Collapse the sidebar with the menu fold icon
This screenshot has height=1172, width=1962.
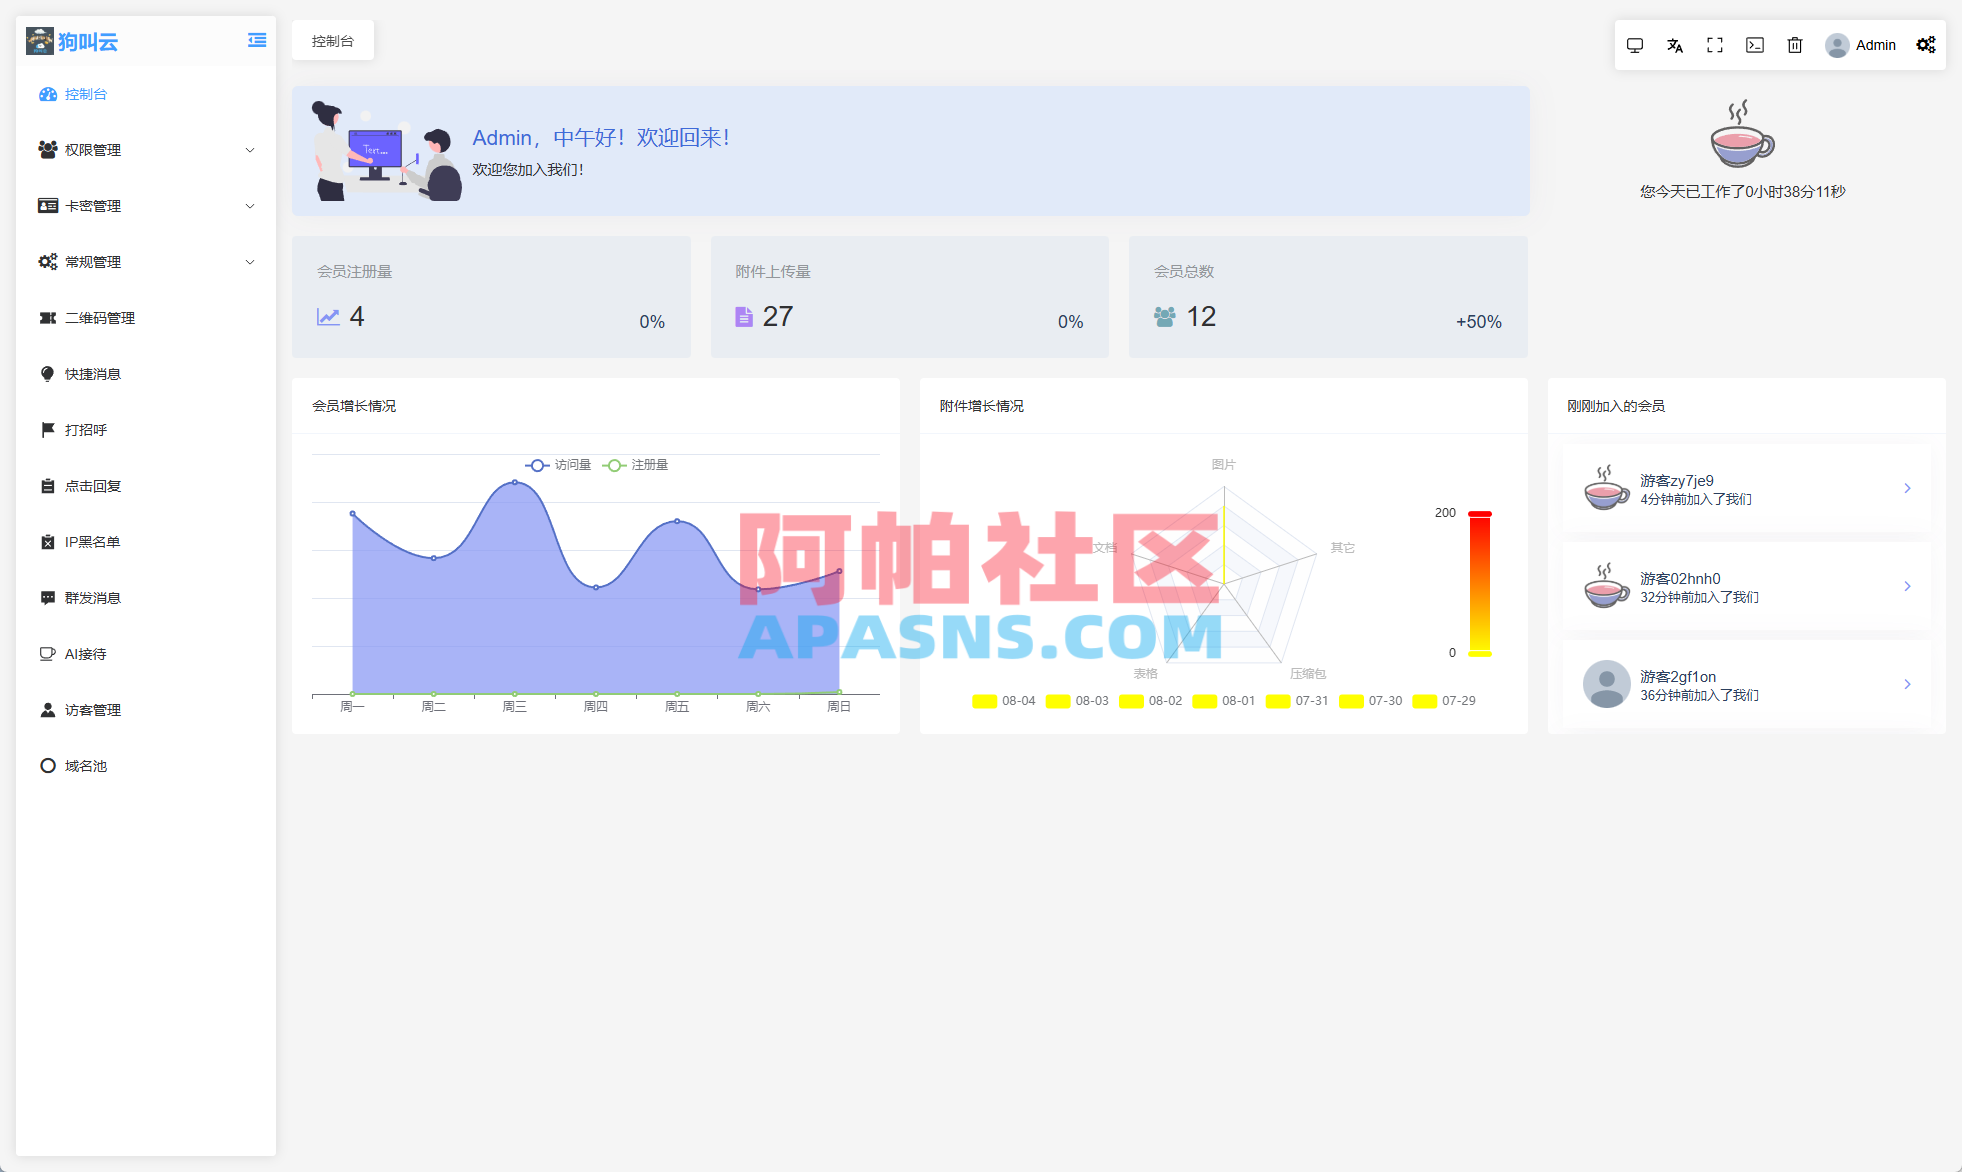pos(257,40)
